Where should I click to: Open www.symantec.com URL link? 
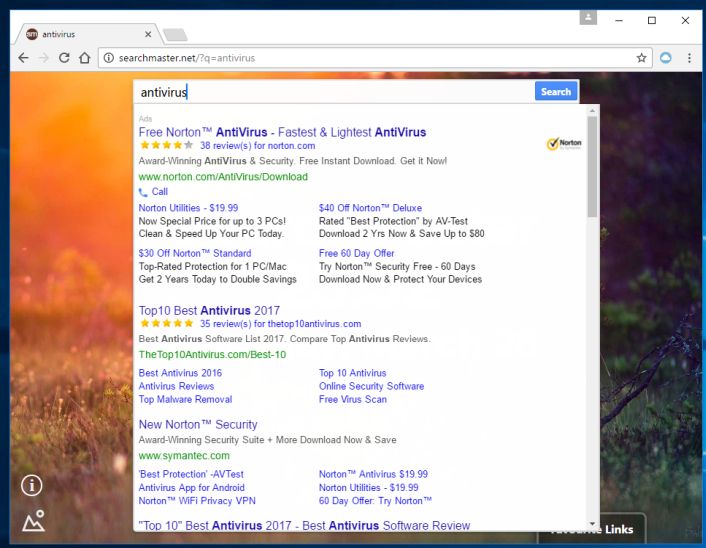184,456
